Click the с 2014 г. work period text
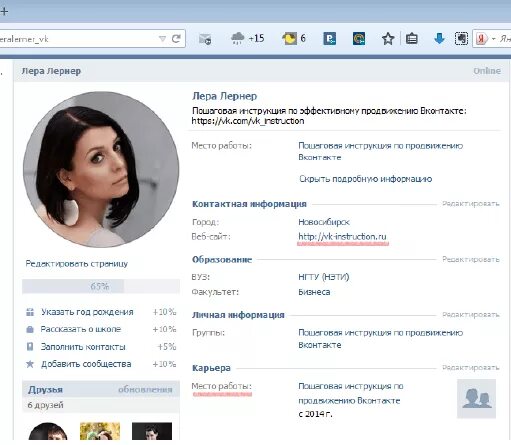Image resolution: width=511 pixels, height=445 pixels. pos(315,414)
